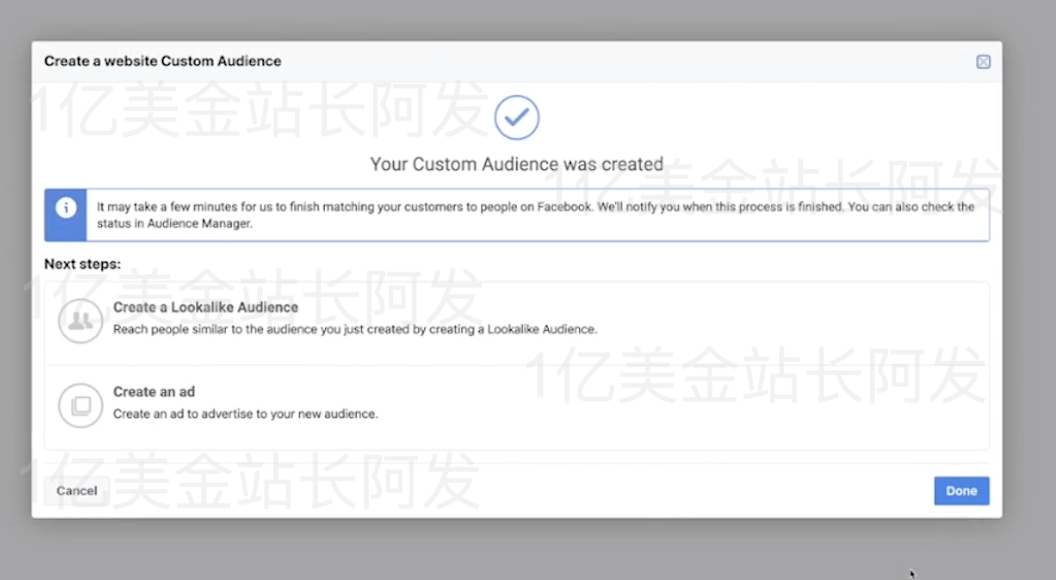1056x580 pixels.
Task: Click the Create an ad square icon
Action: [80, 404]
